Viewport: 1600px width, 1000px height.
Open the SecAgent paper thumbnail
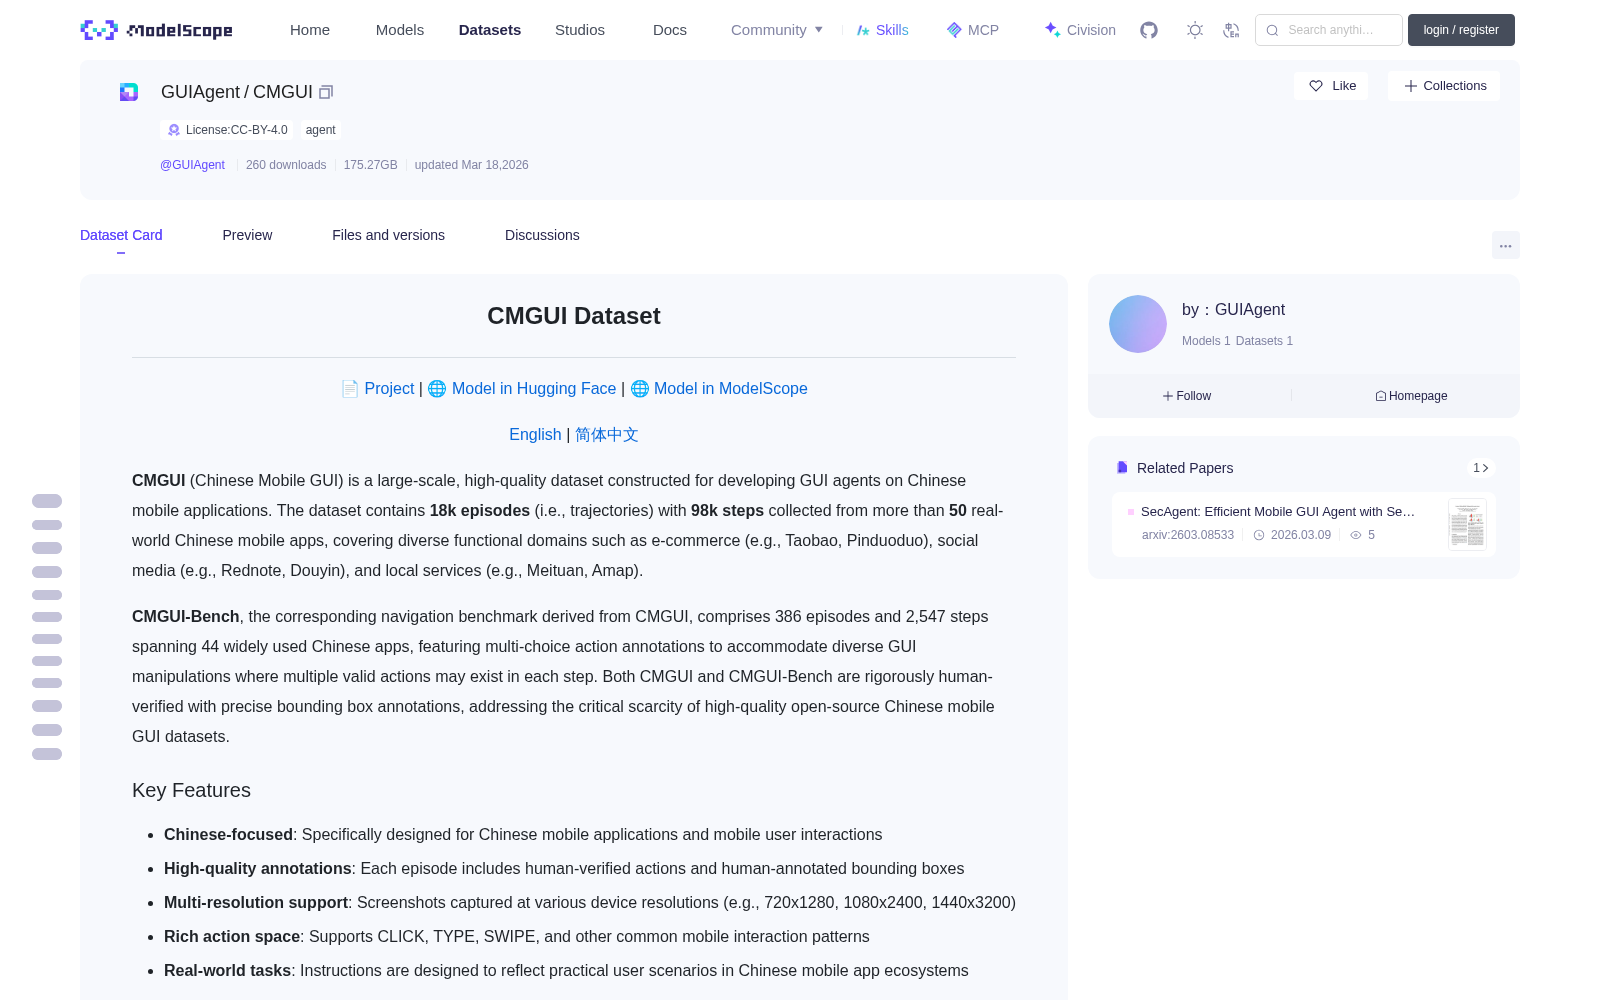(x=1467, y=524)
